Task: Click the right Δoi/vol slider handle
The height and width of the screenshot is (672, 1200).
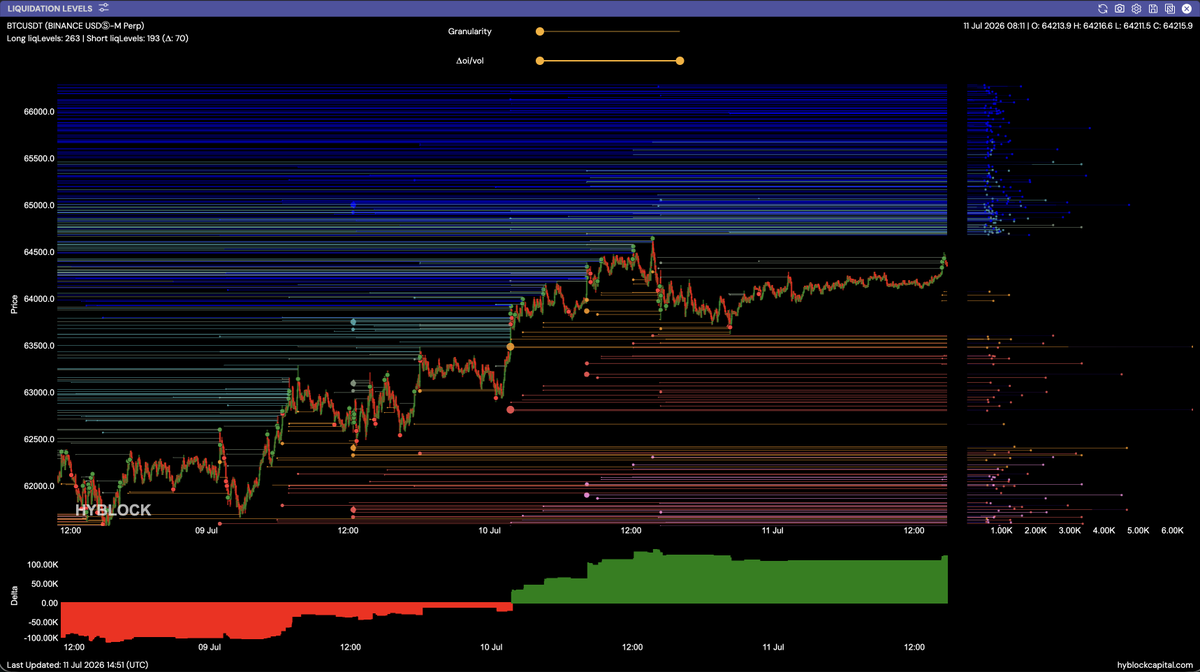Action: point(680,61)
